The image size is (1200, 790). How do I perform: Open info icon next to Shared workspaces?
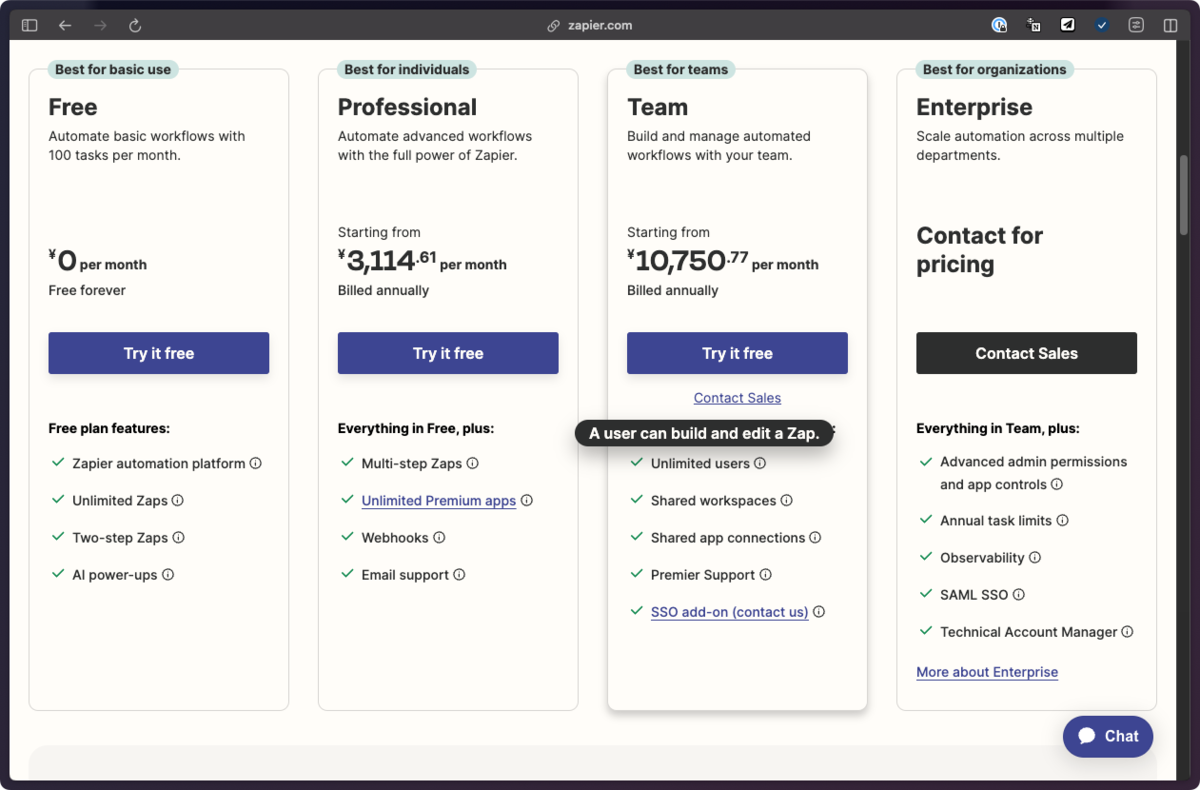[787, 500]
